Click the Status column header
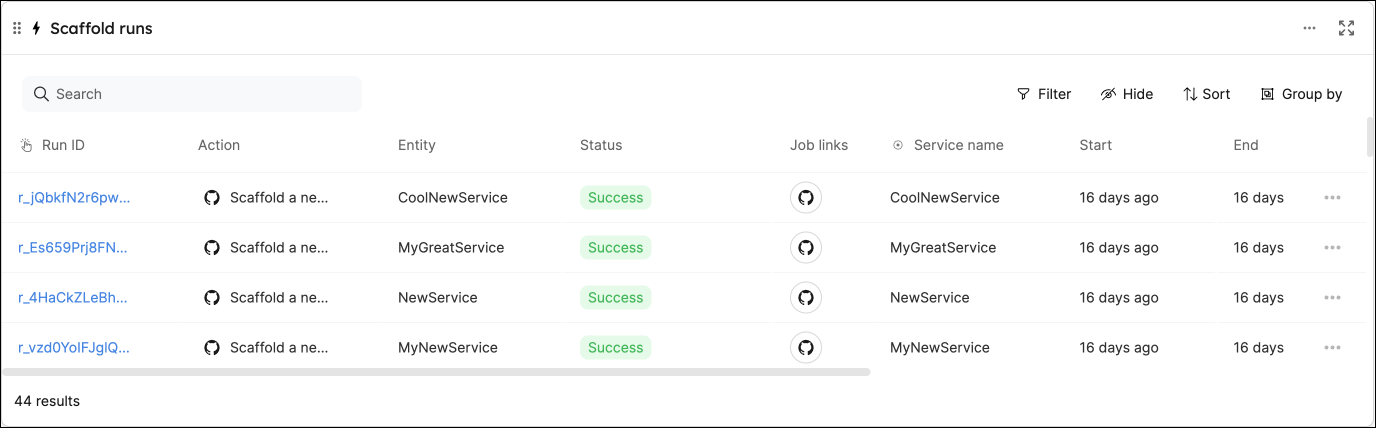 pos(601,145)
